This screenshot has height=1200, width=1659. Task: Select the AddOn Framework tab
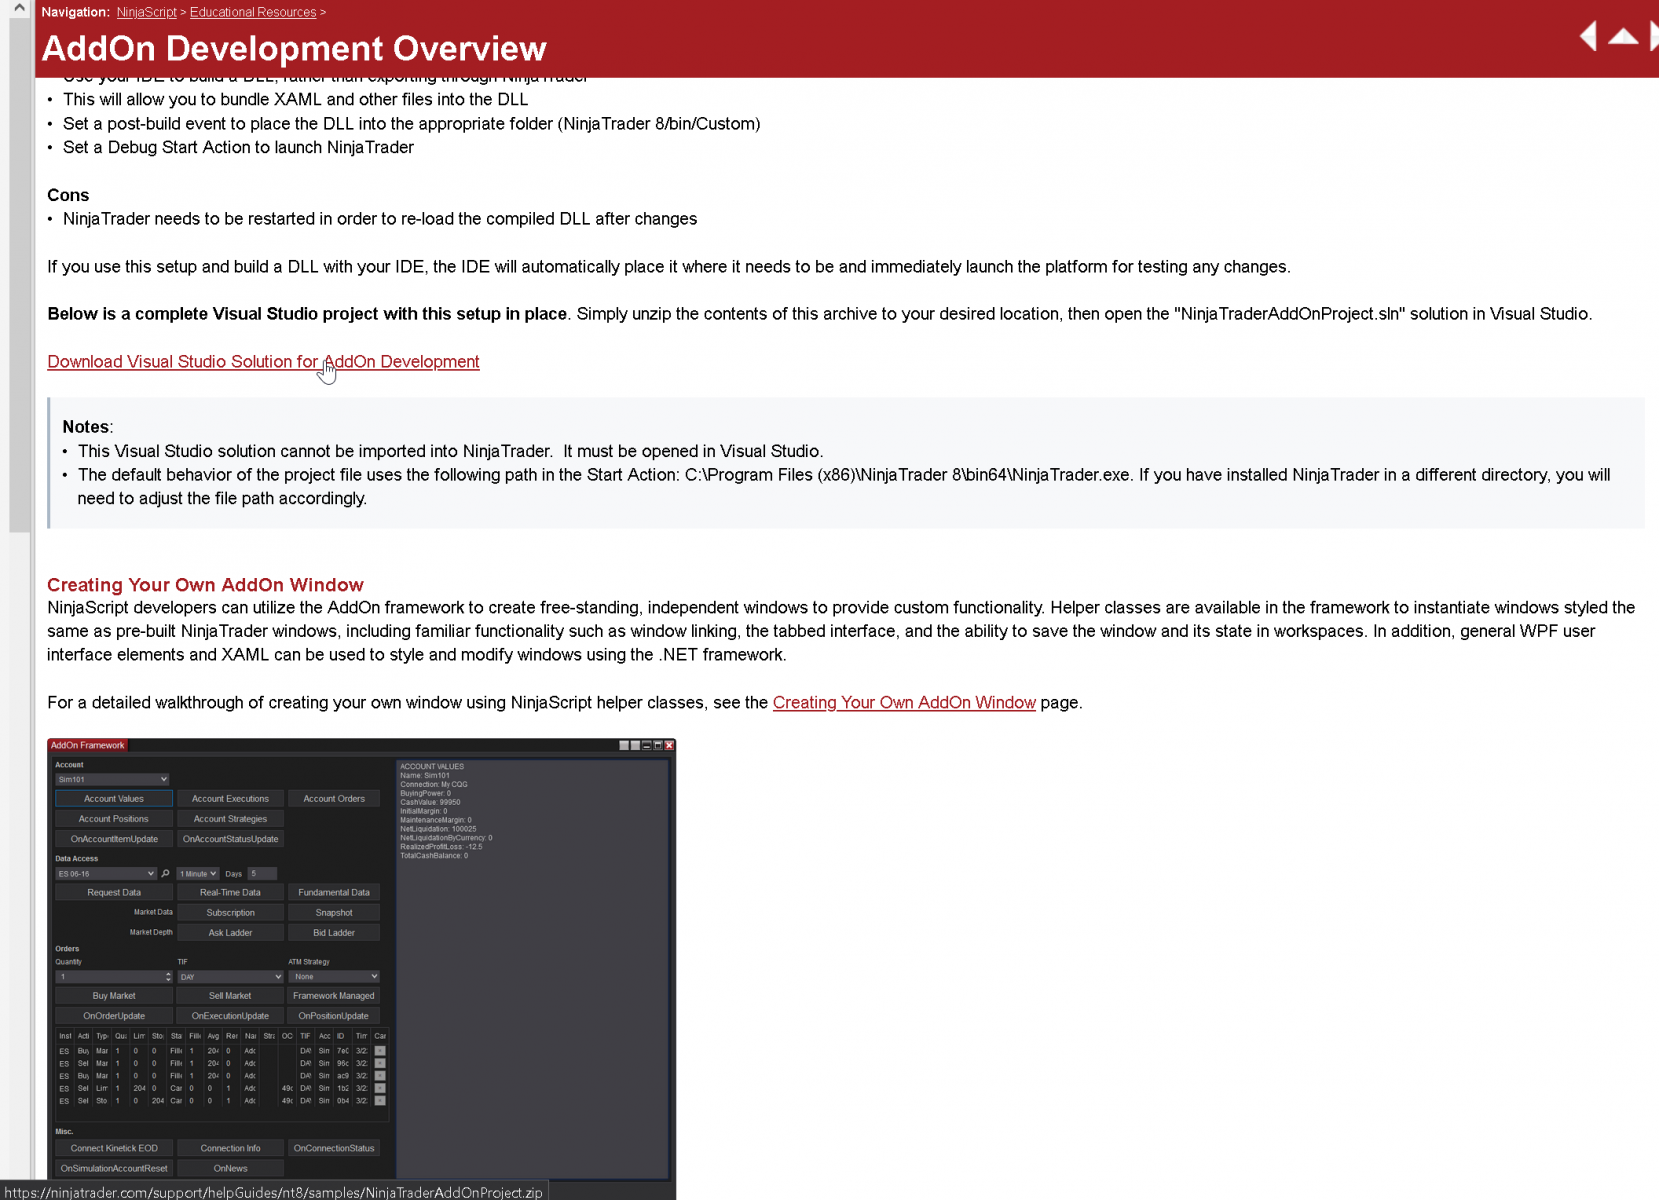[87, 745]
